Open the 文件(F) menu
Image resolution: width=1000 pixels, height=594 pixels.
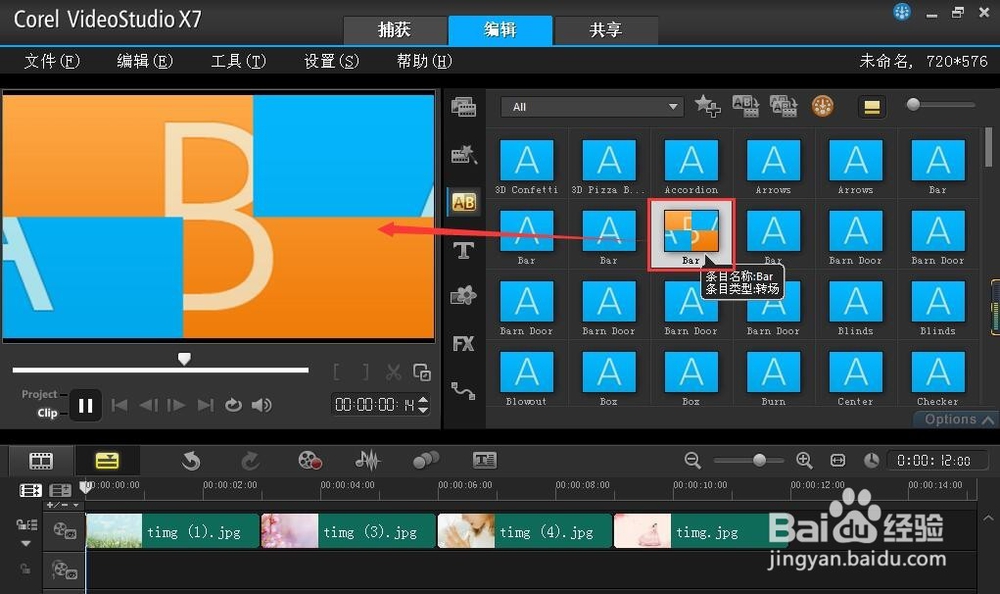pos(52,61)
